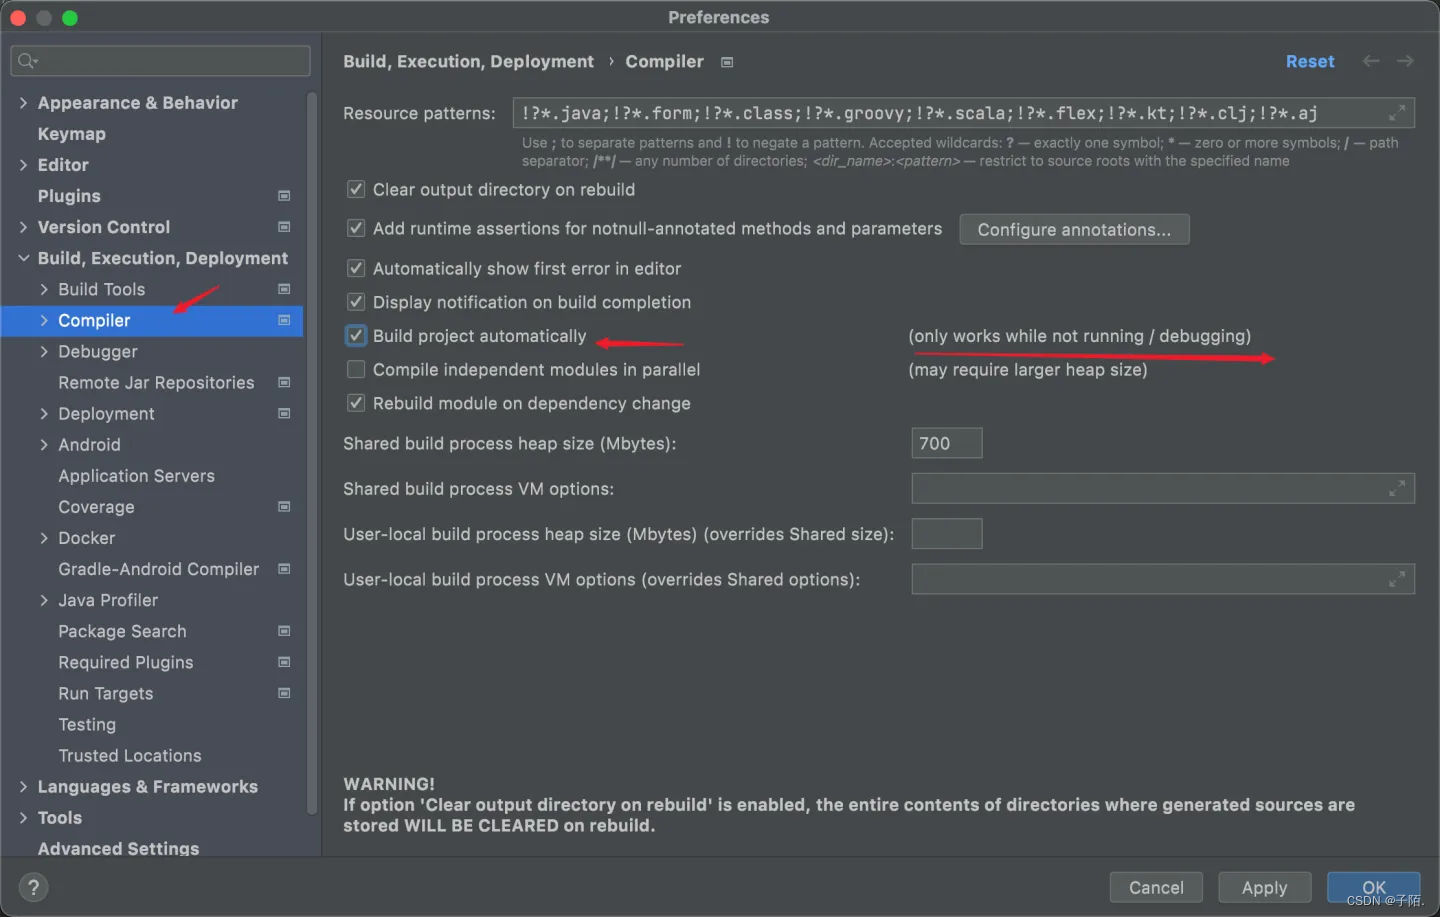Click Build, Execution, Deployment breadcrumb
This screenshot has height=917, width=1440.
(x=468, y=61)
